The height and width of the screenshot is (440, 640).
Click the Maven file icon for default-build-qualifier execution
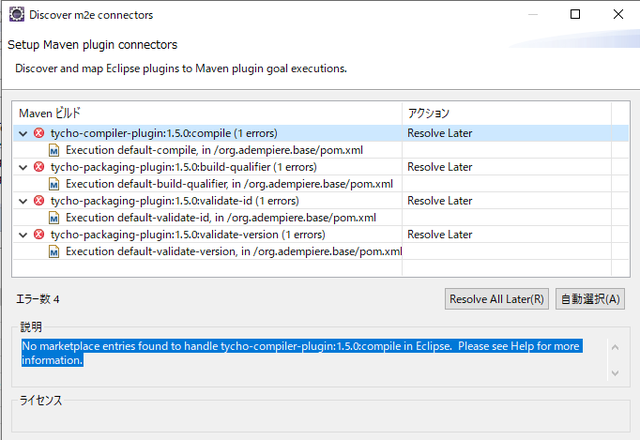coord(55,184)
